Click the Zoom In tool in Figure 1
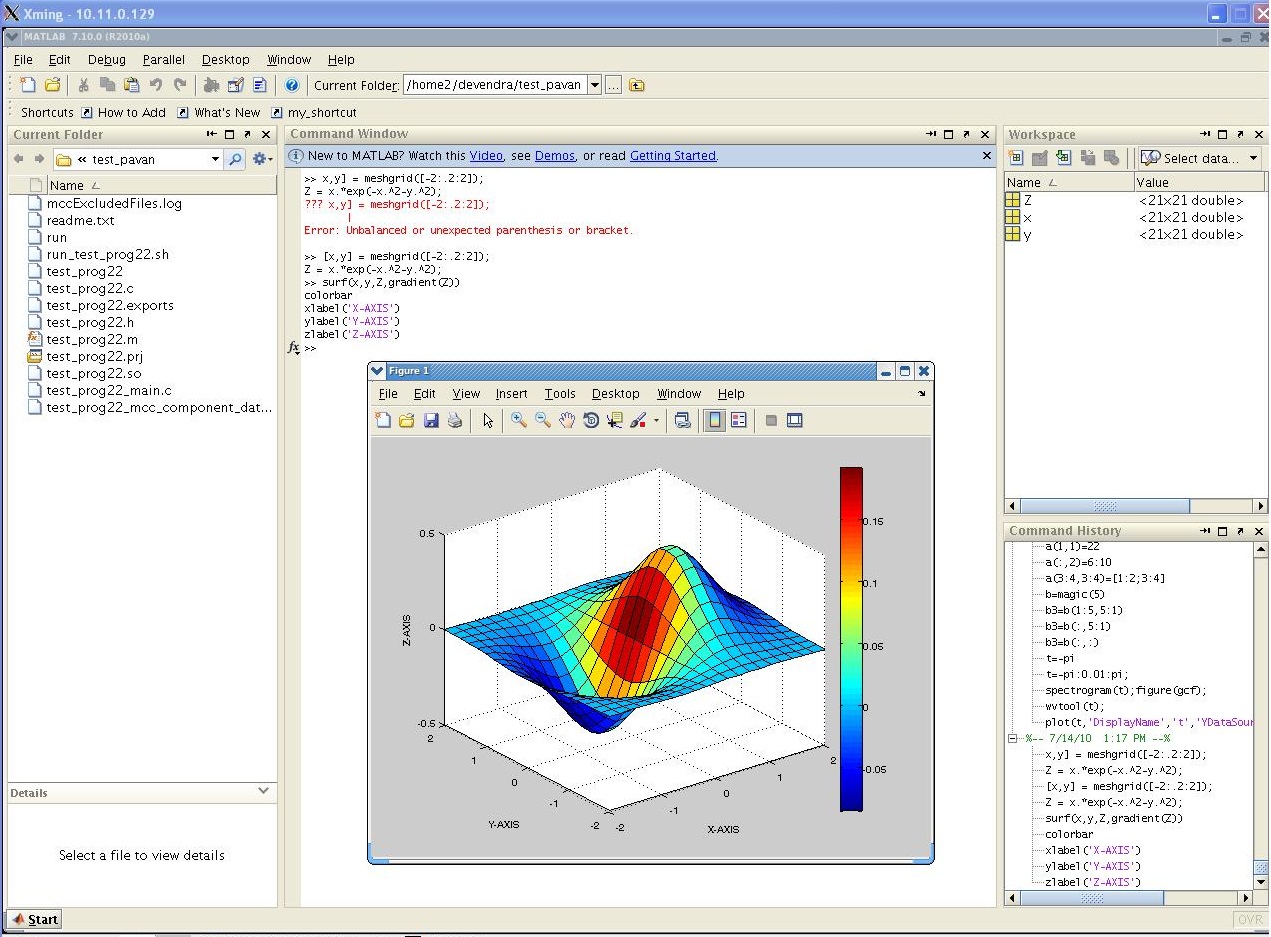 coord(518,421)
